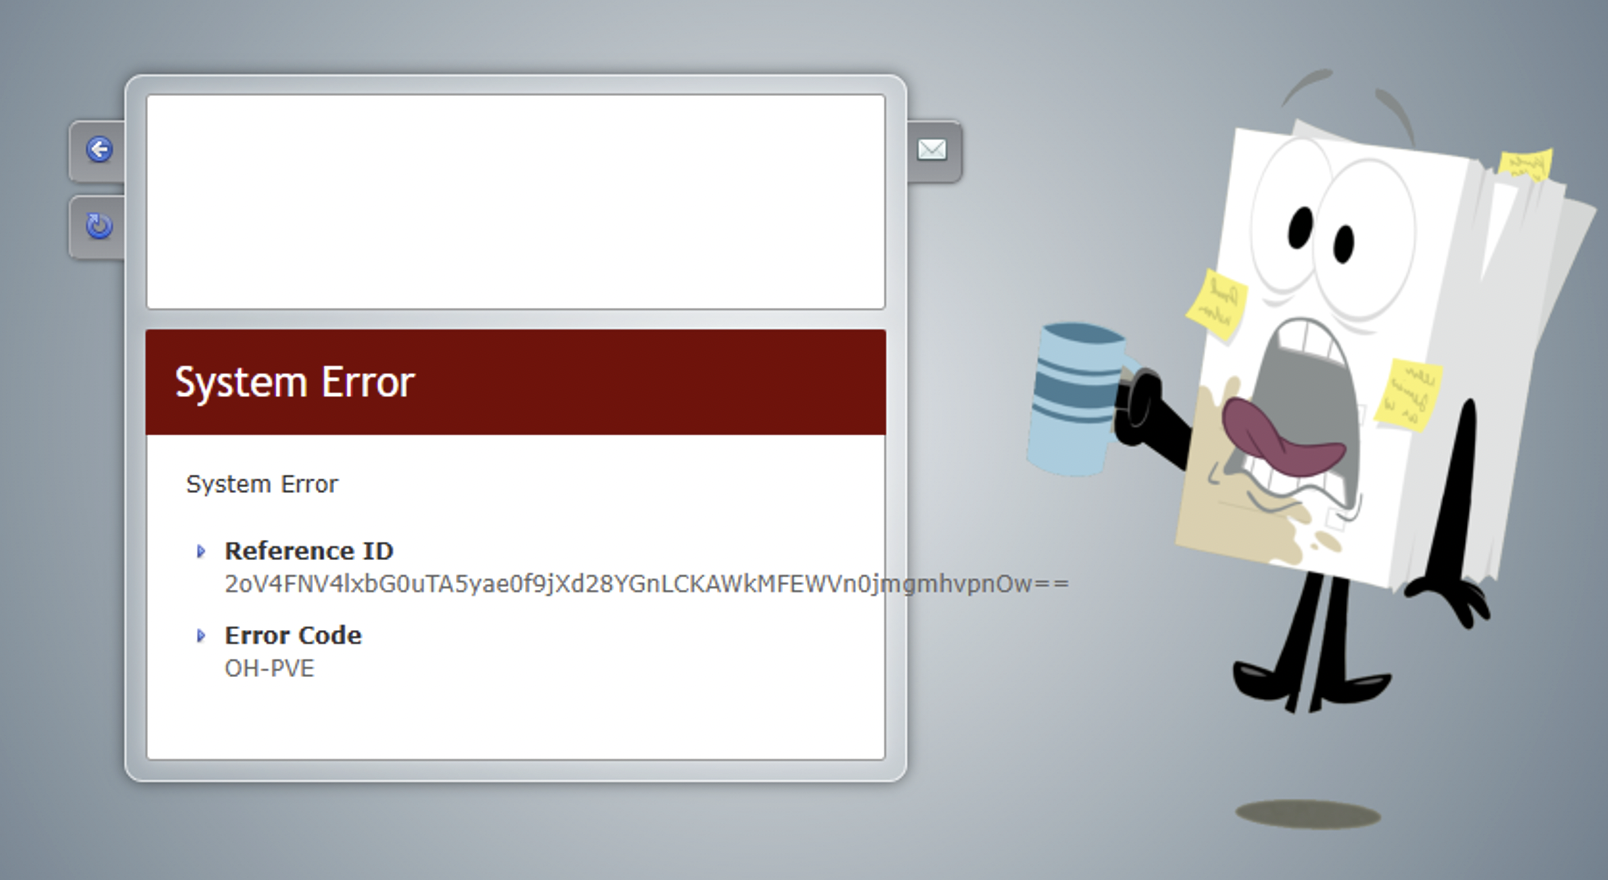
Task: Click the yellow sticky note on paper top
Action: tap(1526, 165)
